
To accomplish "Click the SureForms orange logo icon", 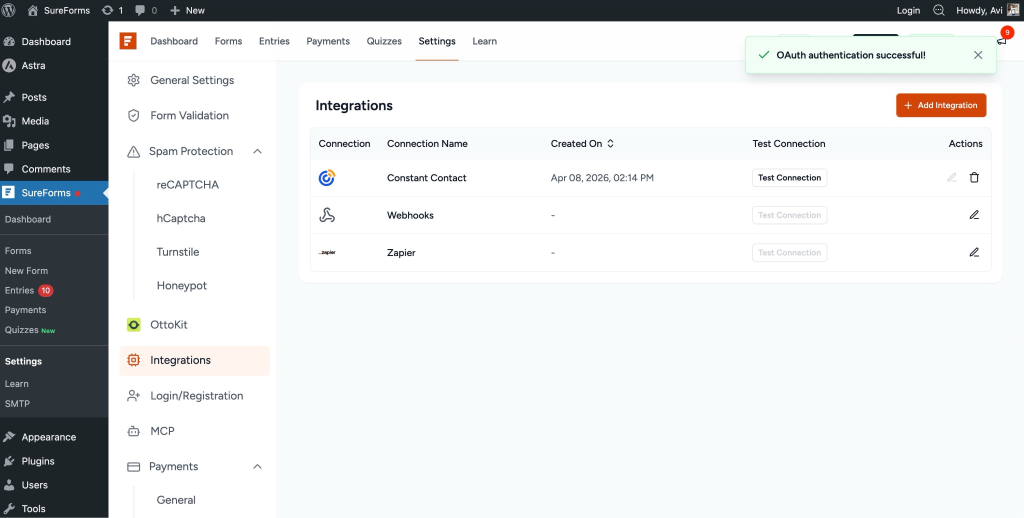I will click(x=128, y=41).
